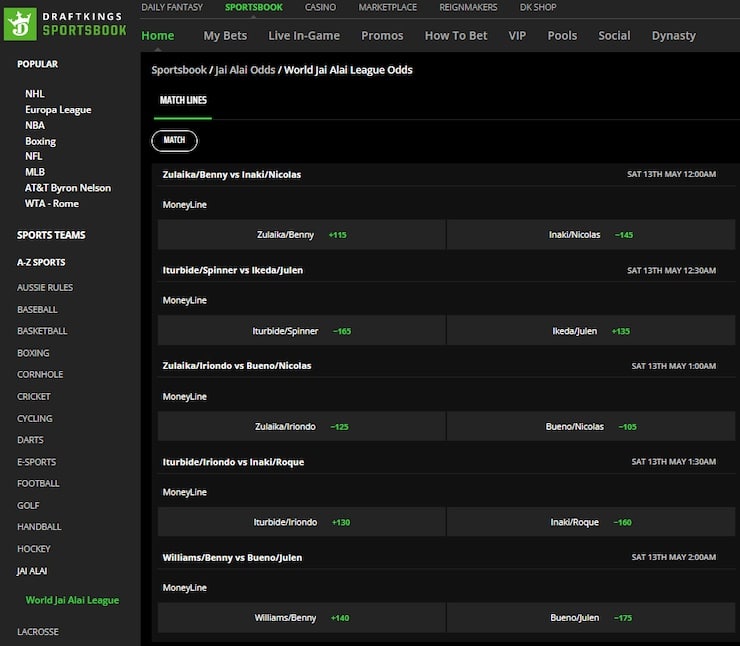The width and height of the screenshot is (740, 646).
Task: Expand the Hockey category
Action: pyautogui.click(x=34, y=549)
